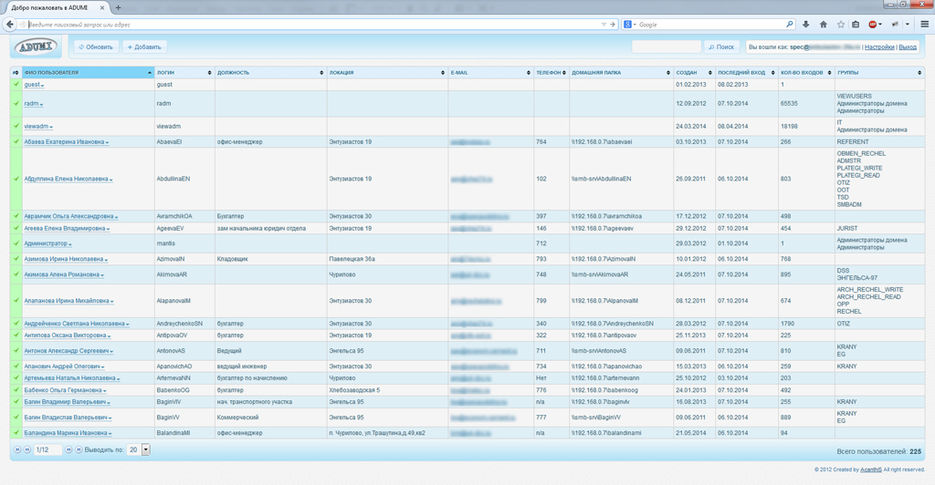Focus the ADUMI user search input field

[666, 47]
